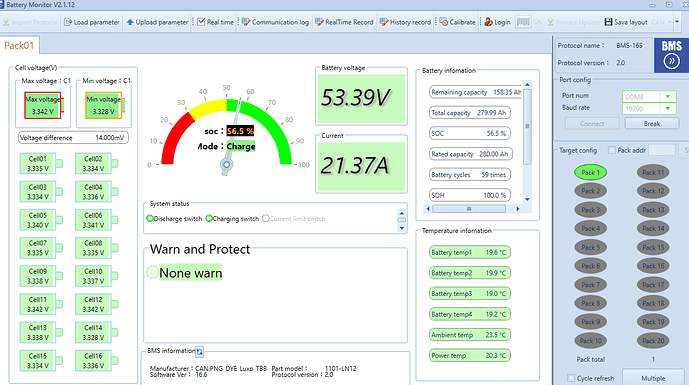The image size is (689, 385).
Task: Open the History record view
Action: click(x=405, y=22)
